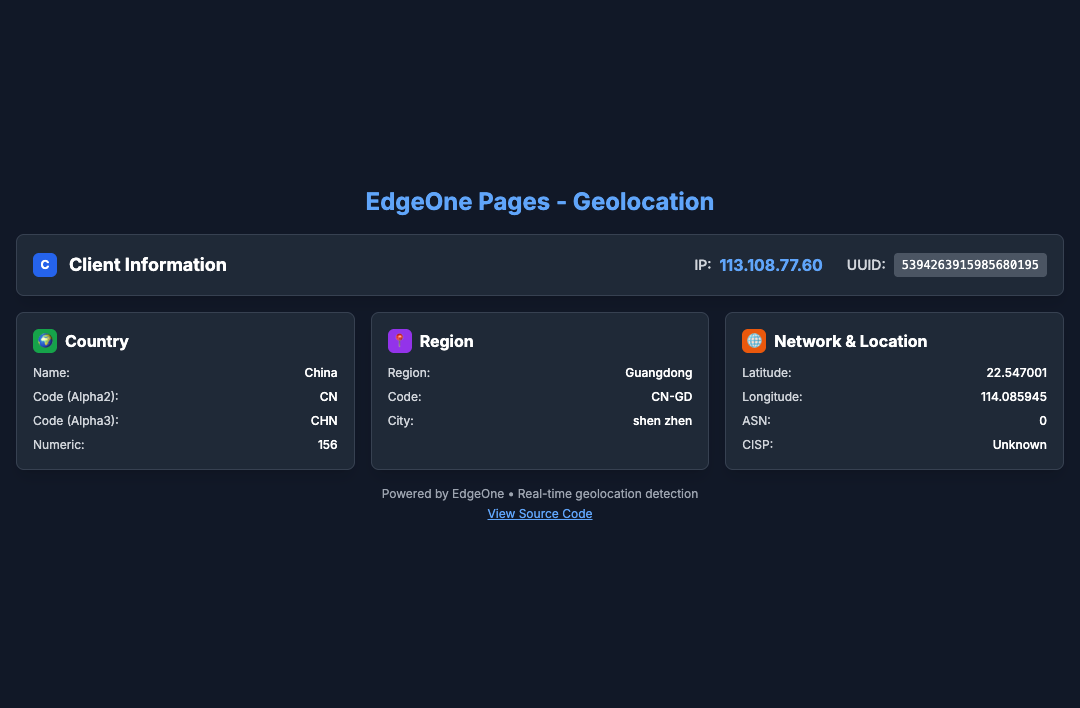Click the CISP: label
This screenshot has width=1080, height=708.
[758, 445]
